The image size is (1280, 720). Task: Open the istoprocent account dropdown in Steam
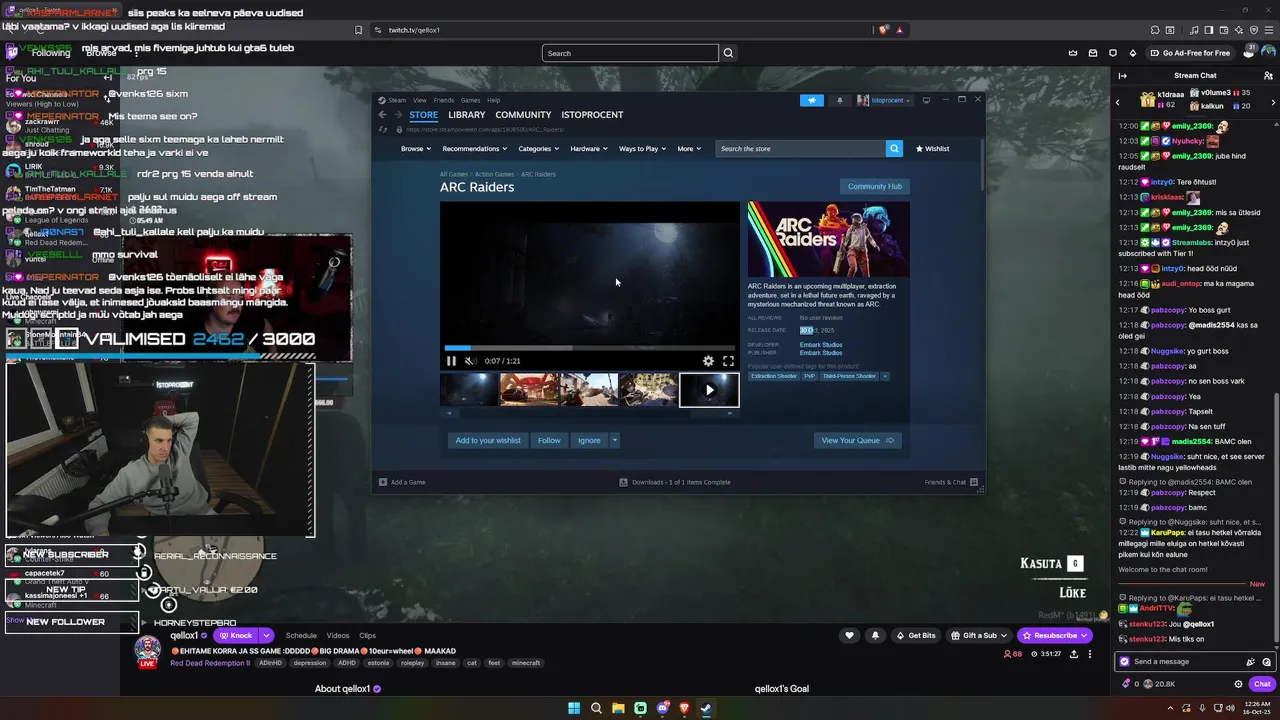pos(884,100)
